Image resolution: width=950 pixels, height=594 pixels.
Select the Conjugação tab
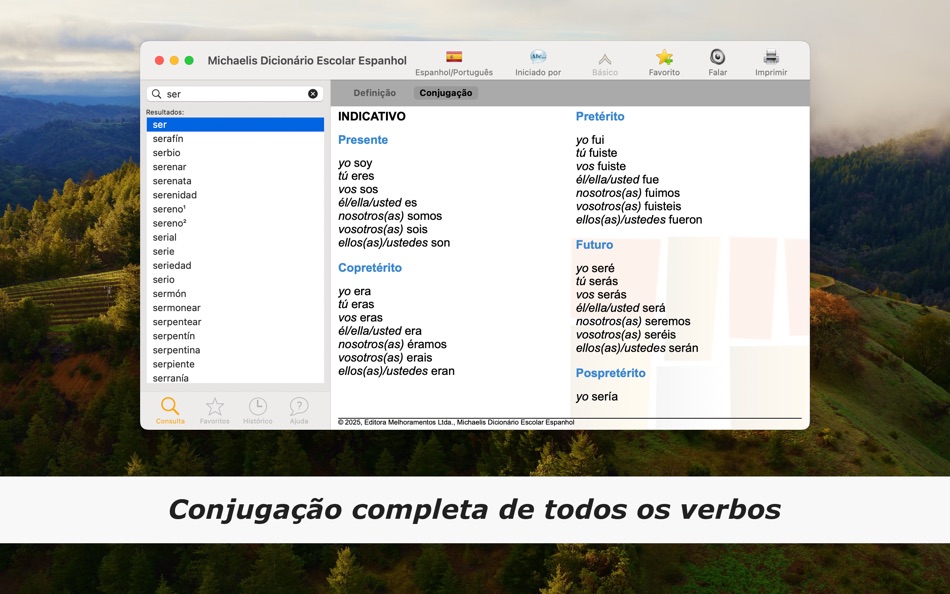[445, 93]
